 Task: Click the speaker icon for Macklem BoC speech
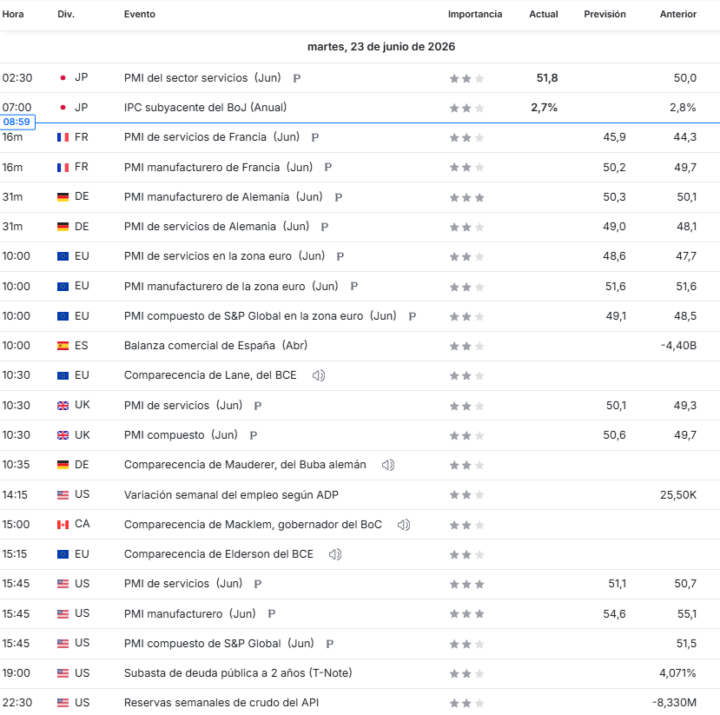coord(404,525)
